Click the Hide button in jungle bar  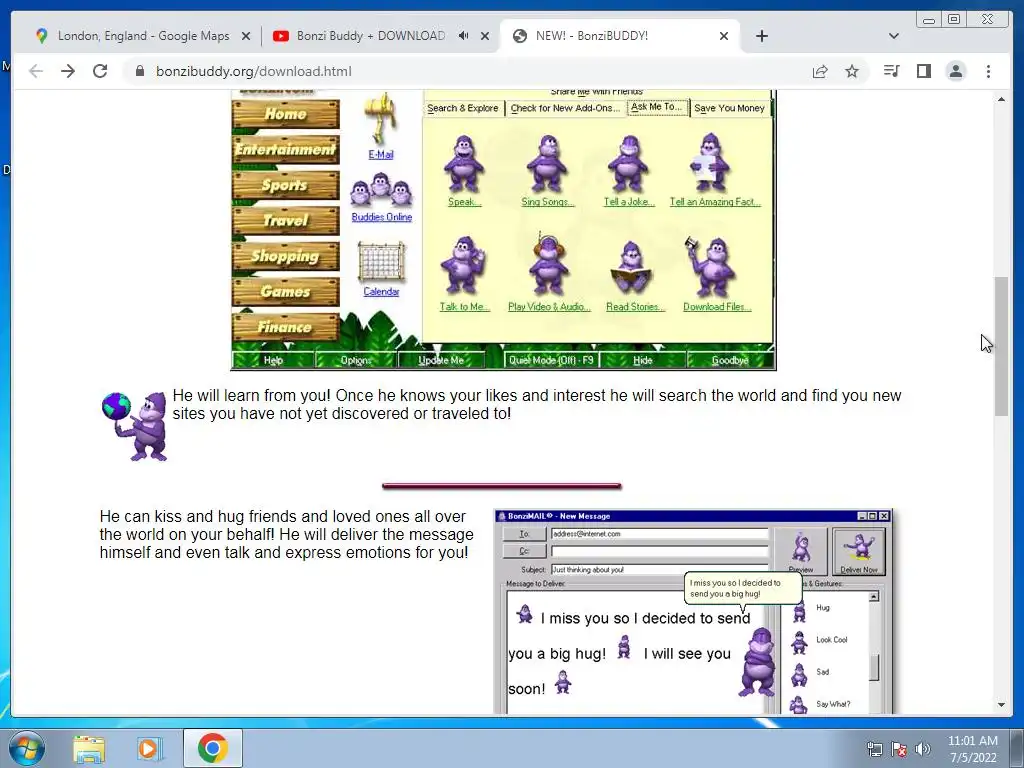[643, 360]
